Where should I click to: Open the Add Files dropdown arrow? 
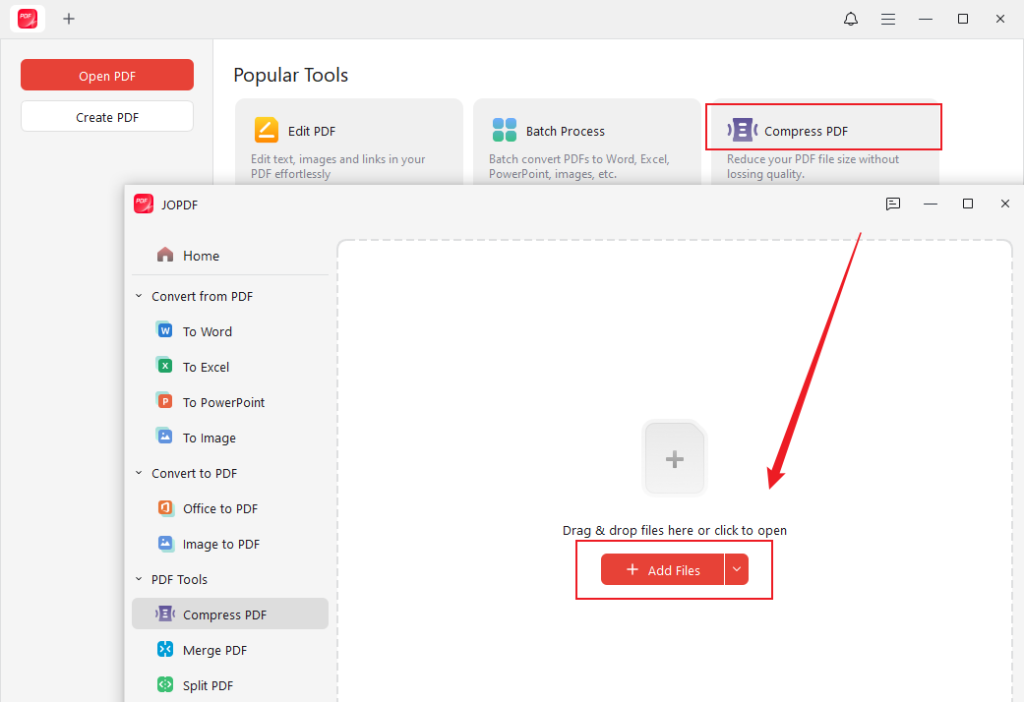click(x=737, y=569)
